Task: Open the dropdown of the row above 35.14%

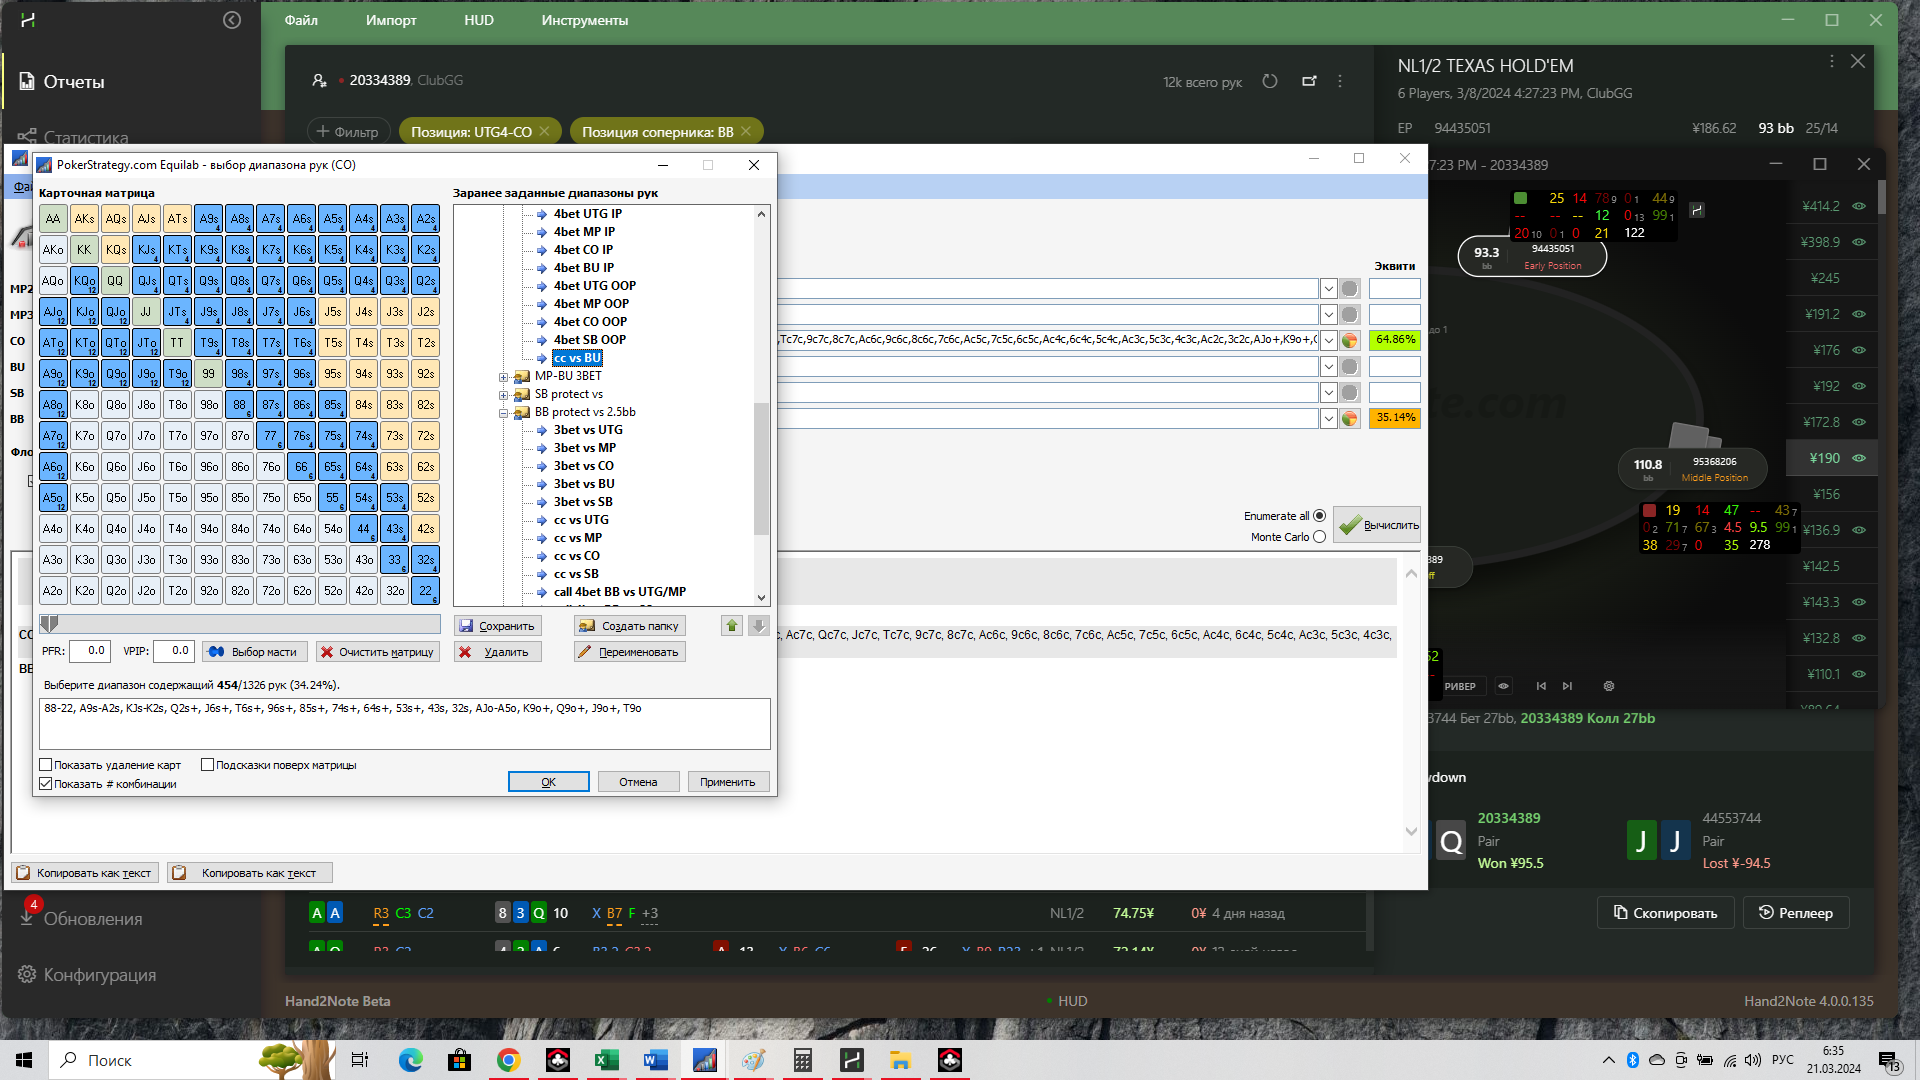Action: [1328, 392]
